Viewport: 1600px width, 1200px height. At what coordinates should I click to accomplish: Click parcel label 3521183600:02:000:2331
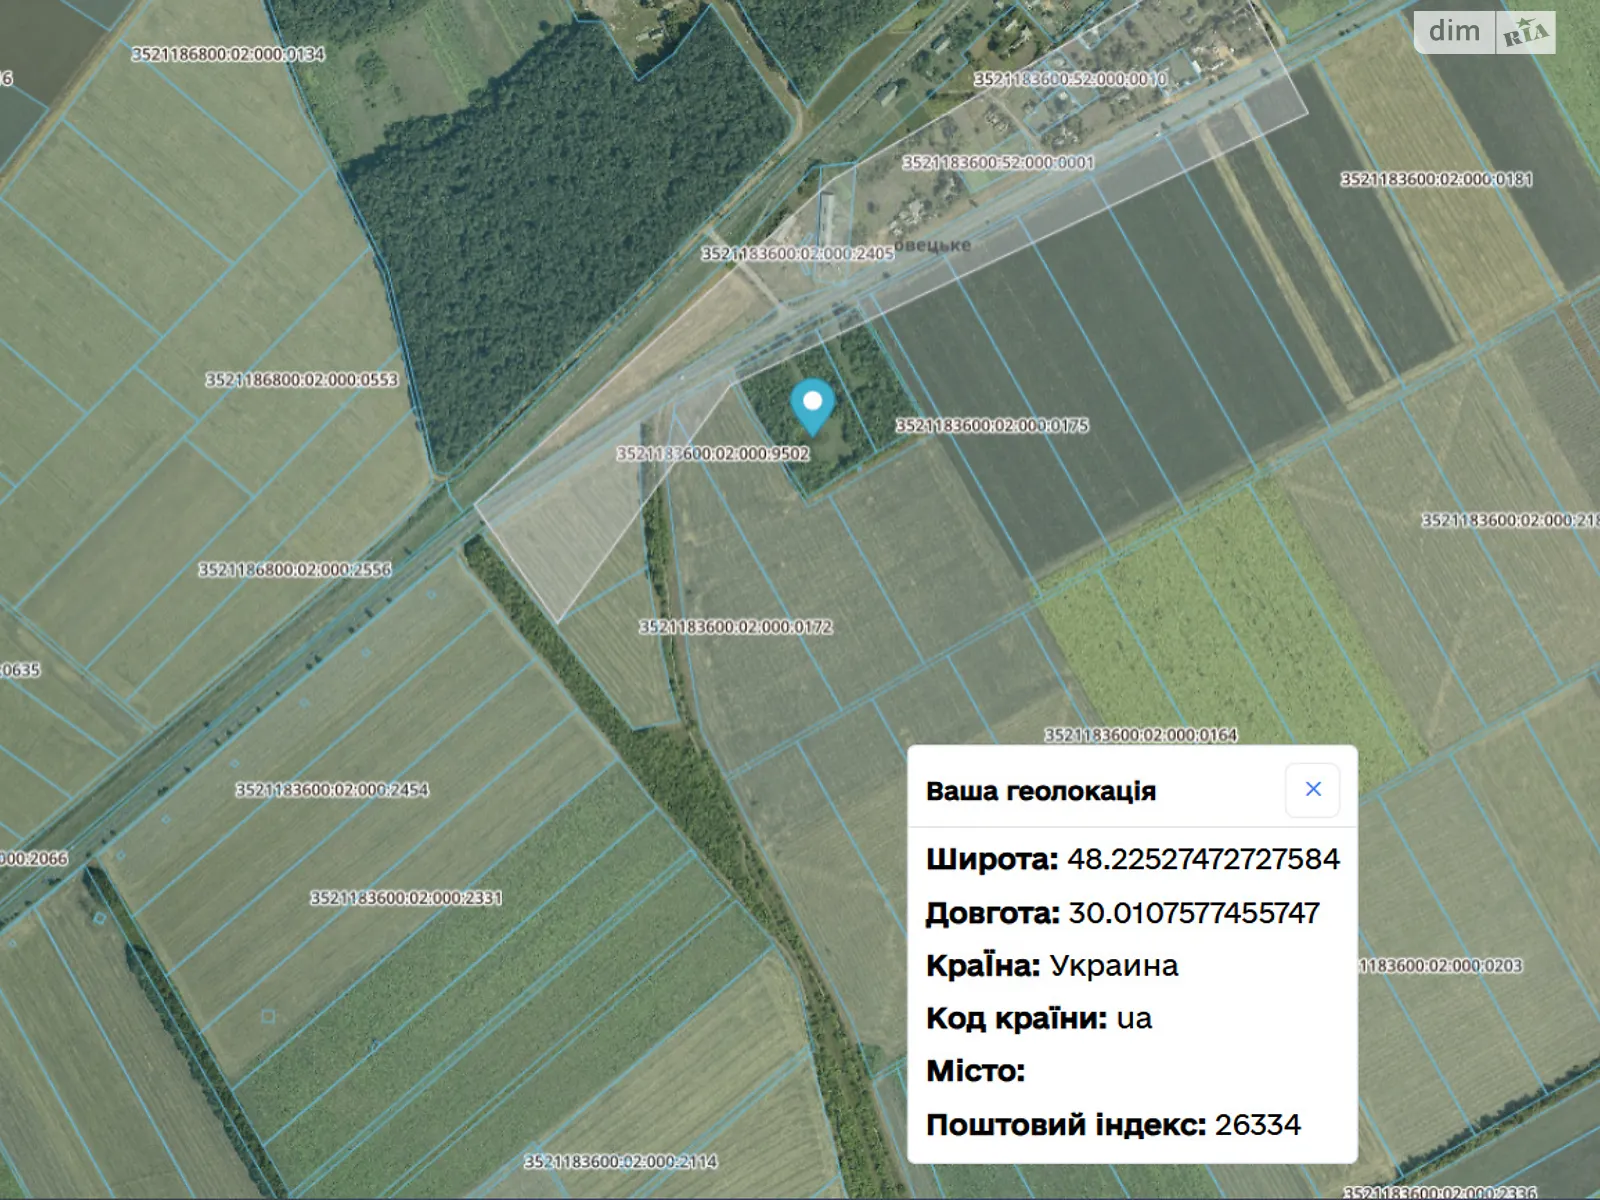pyautogui.click(x=406, y=898)
